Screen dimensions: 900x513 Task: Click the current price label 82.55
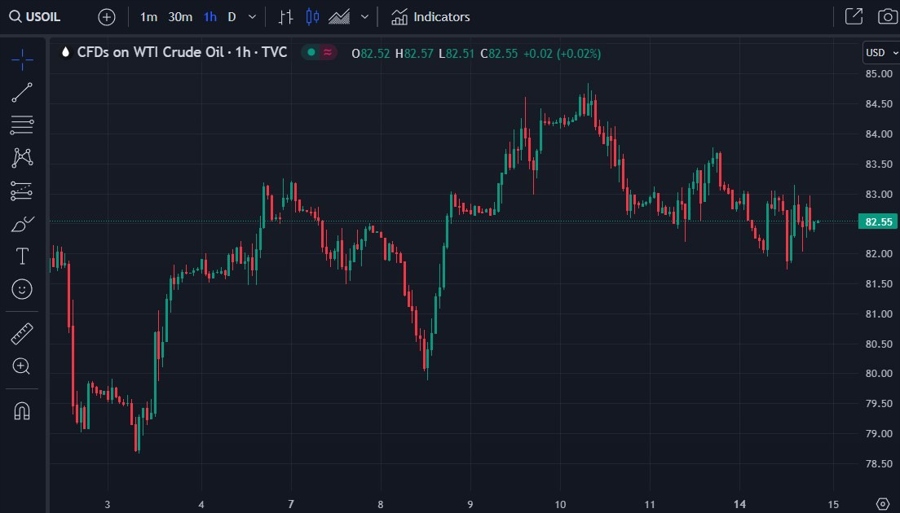click(x=878, y=221)
